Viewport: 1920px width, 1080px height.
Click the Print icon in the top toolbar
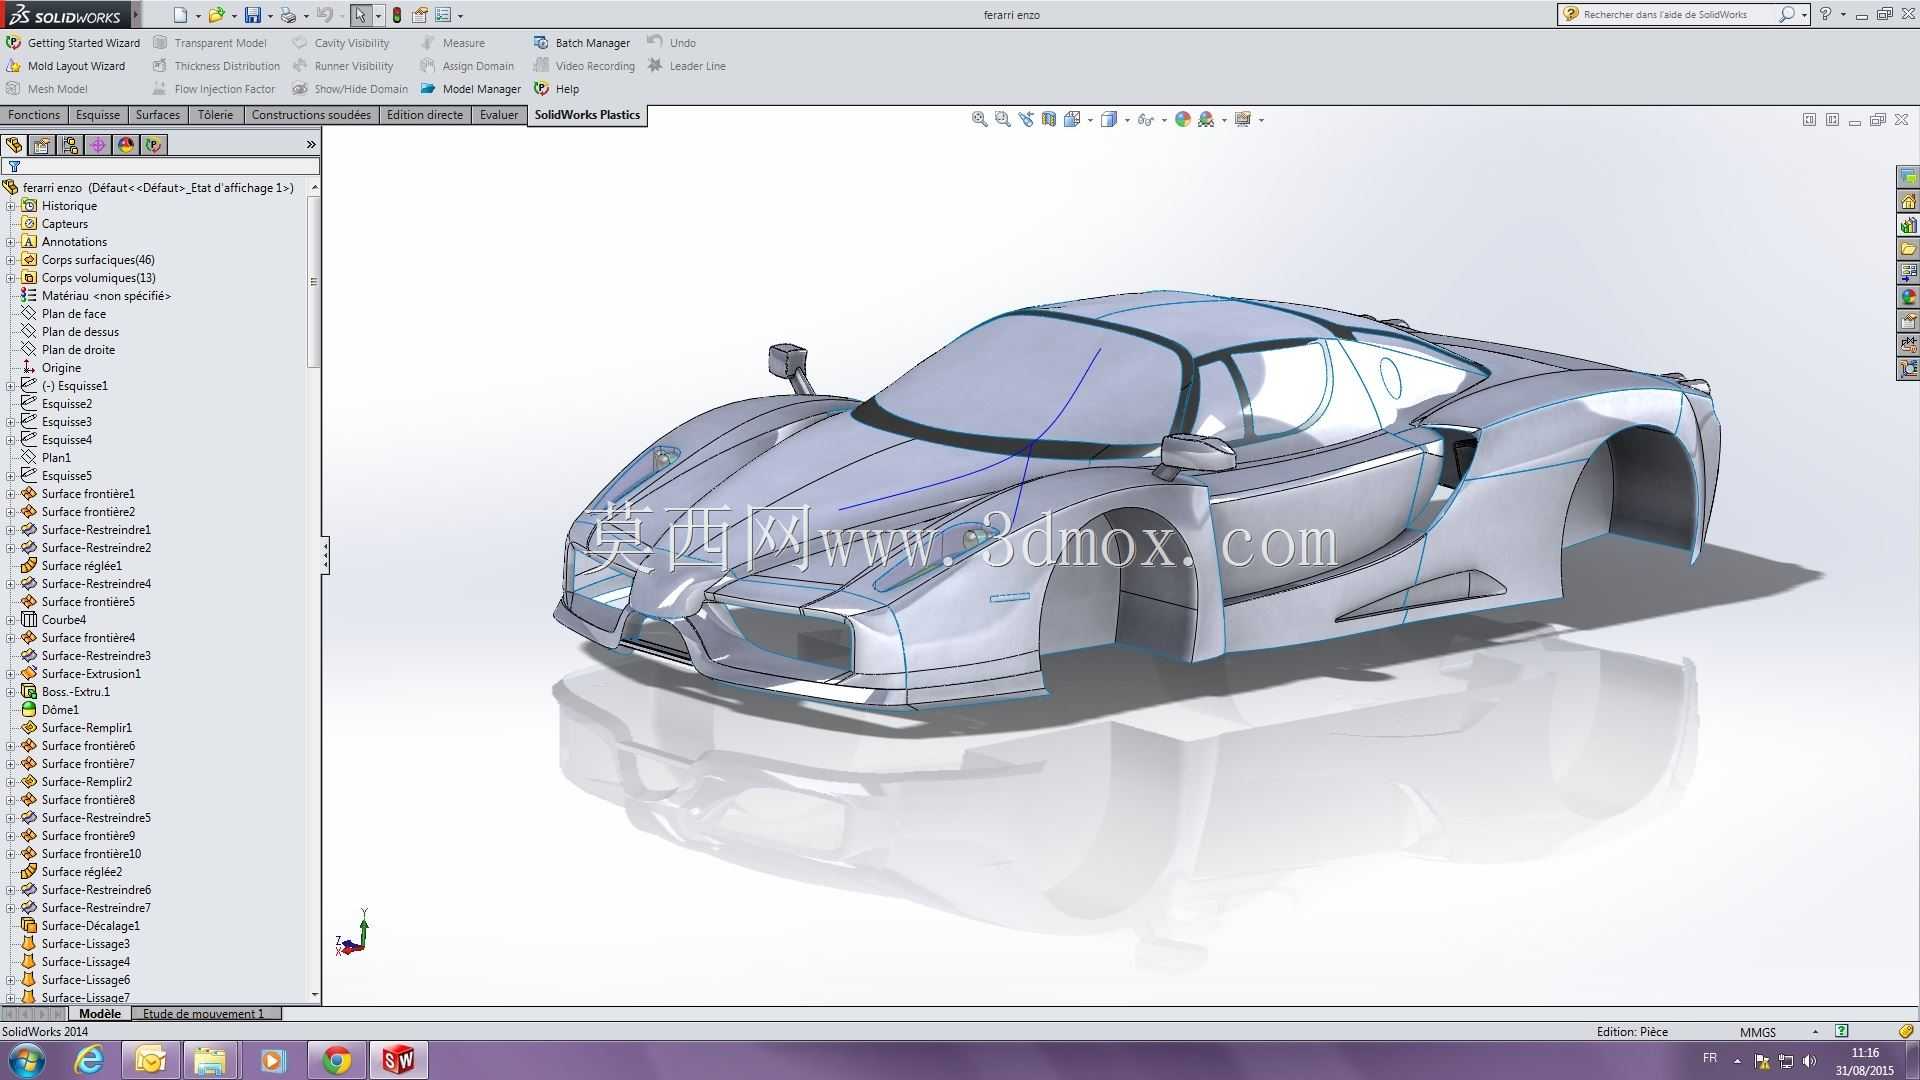coord(288,15)
